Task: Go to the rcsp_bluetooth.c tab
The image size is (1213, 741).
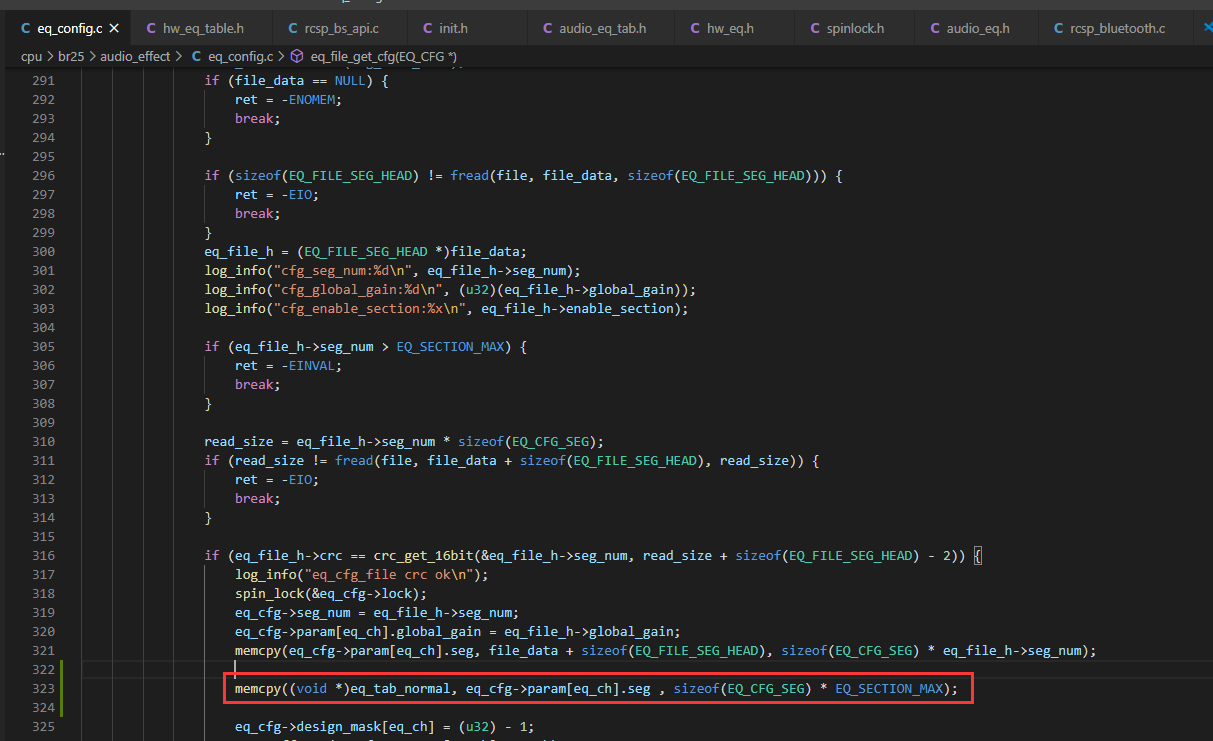Action: point(1109,28)
